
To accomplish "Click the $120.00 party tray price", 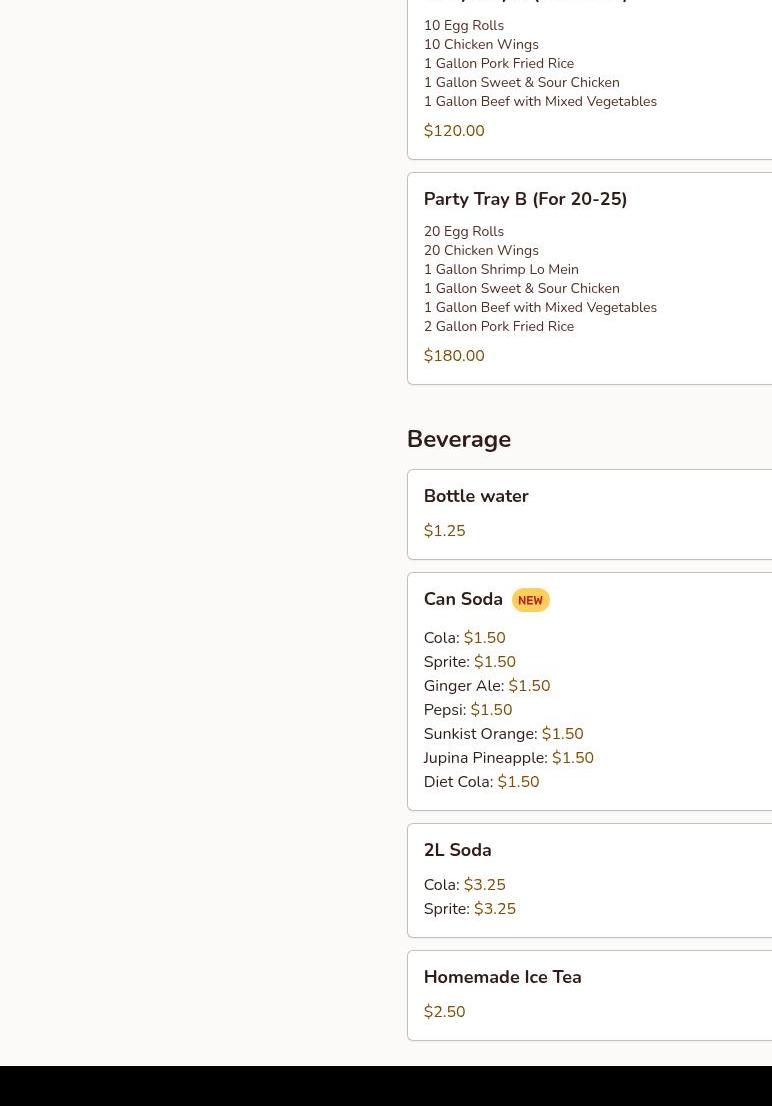I will coord(454,131).
